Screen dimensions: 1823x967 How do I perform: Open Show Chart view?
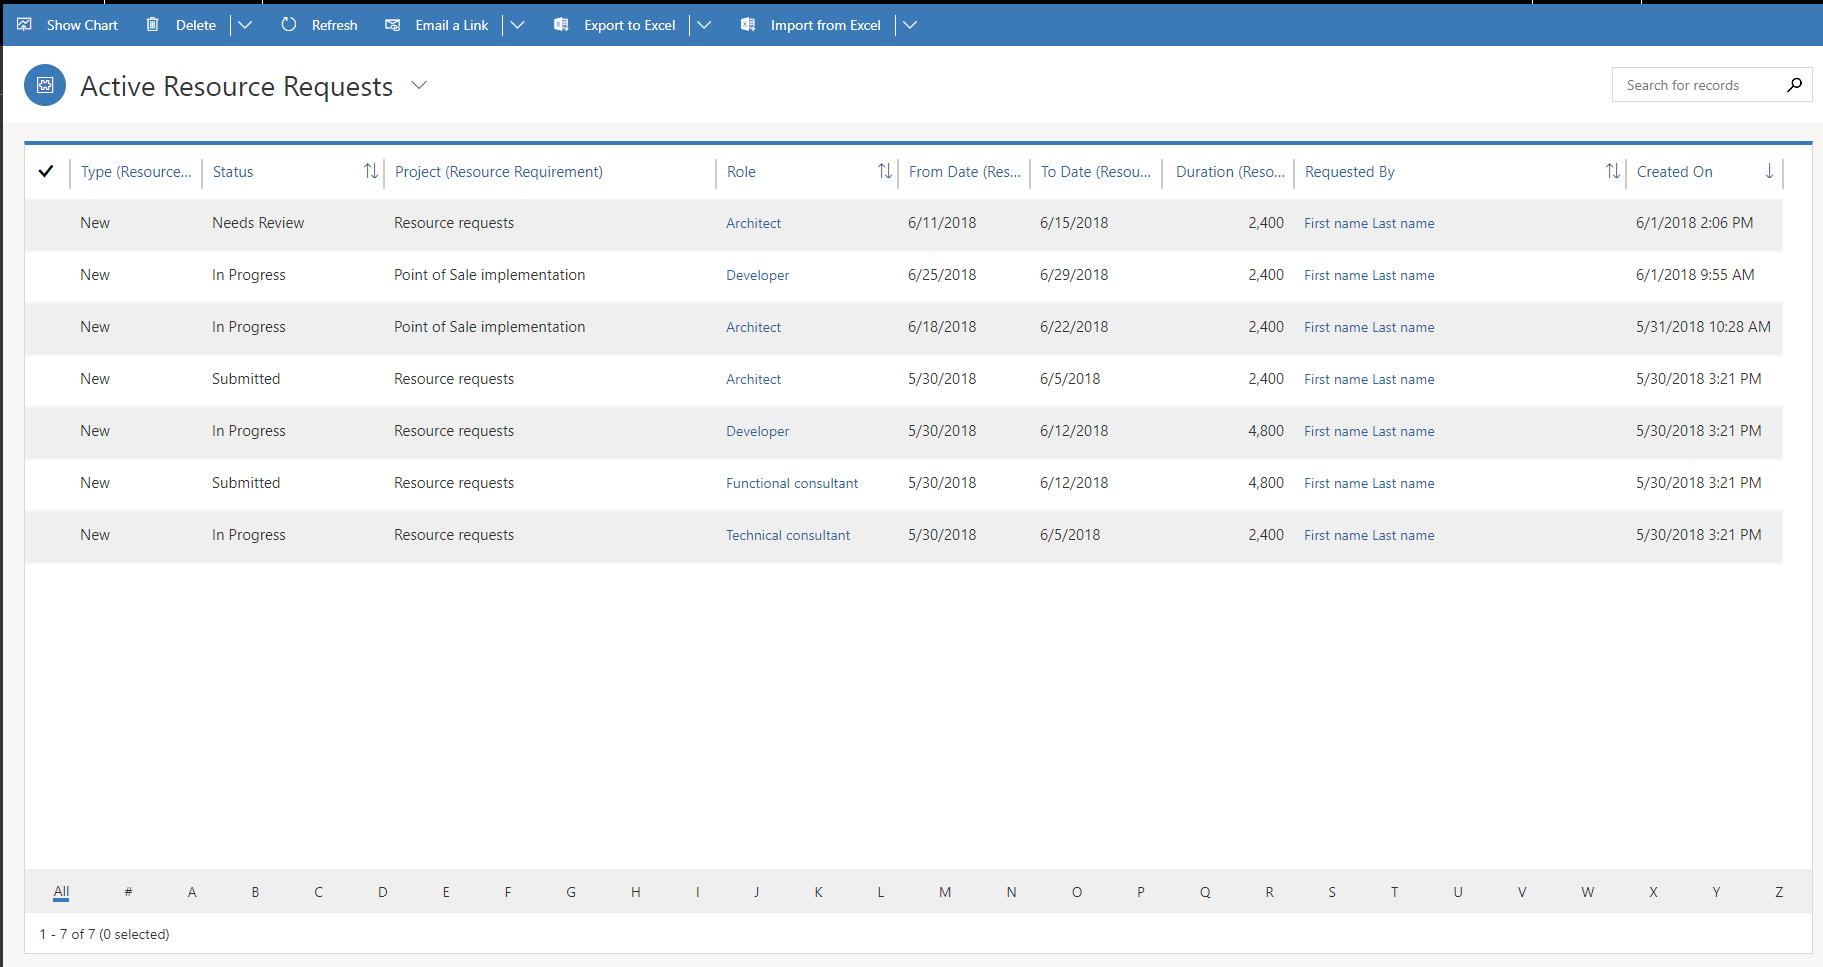67,24
